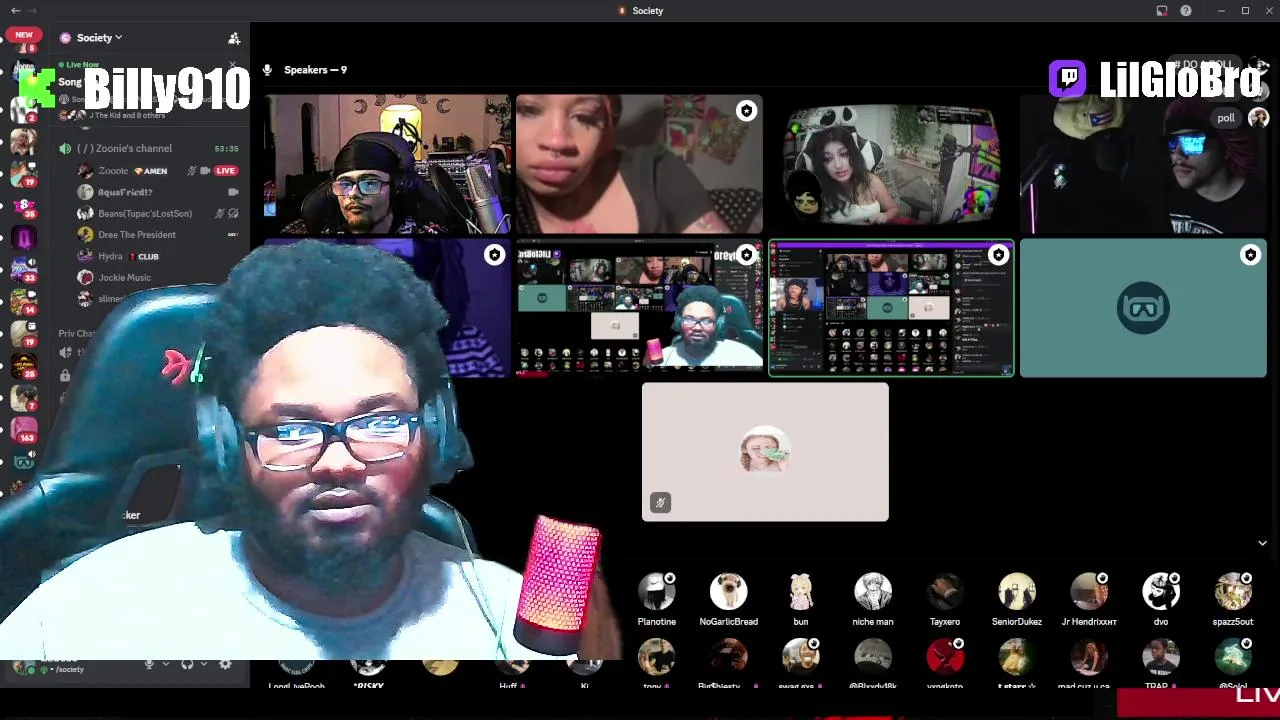Screen dimensions: 1280x720
Task: Click muted microphone icon on beige tile
Action: point(660,503)
